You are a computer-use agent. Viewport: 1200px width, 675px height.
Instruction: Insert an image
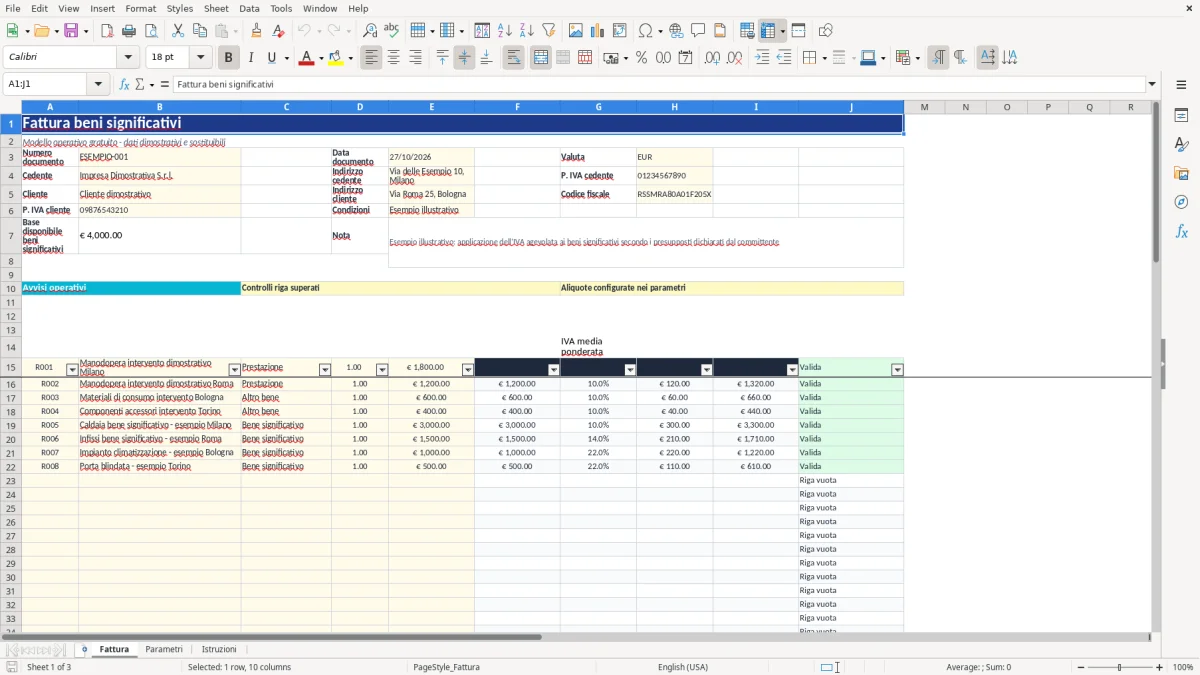point(576,31)
